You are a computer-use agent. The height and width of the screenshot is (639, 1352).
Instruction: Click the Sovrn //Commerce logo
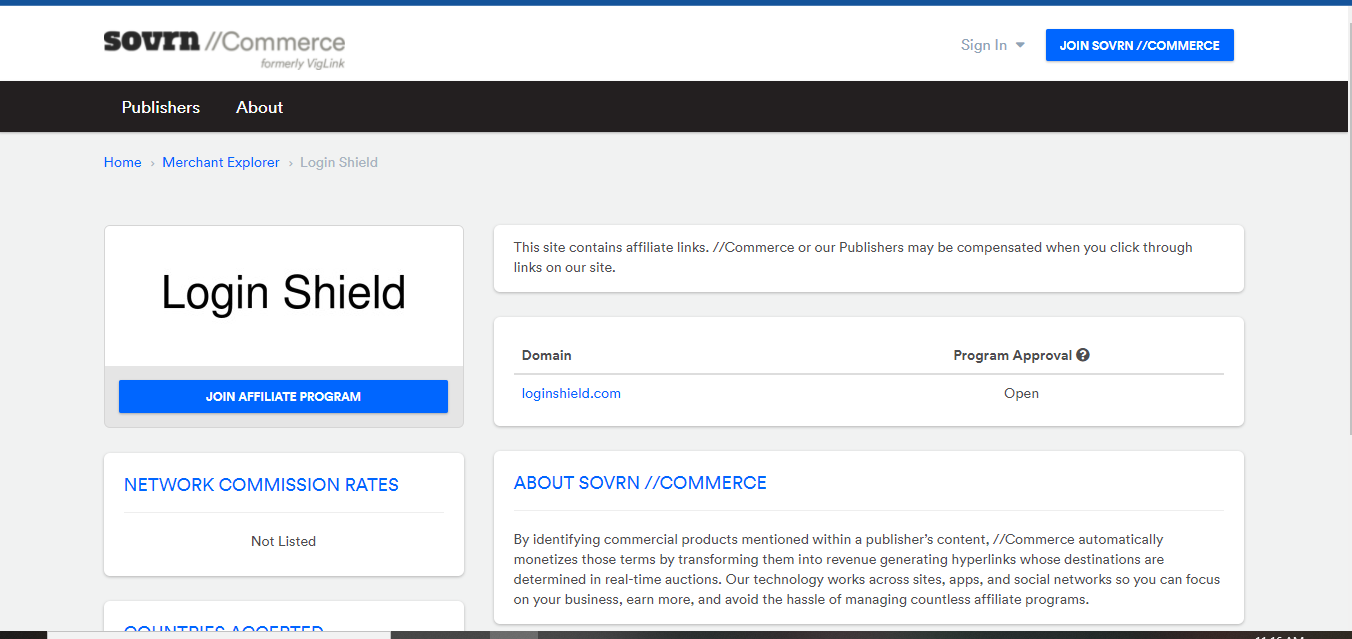(x=224, y=49)
